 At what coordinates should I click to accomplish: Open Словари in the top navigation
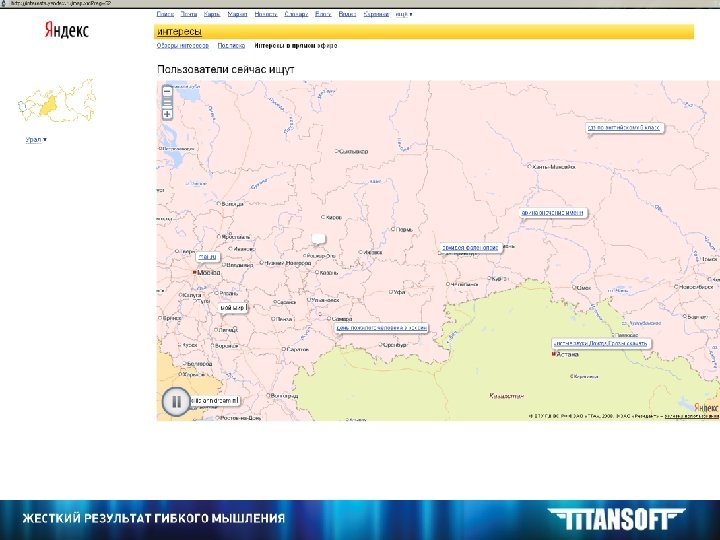point(296,14)
